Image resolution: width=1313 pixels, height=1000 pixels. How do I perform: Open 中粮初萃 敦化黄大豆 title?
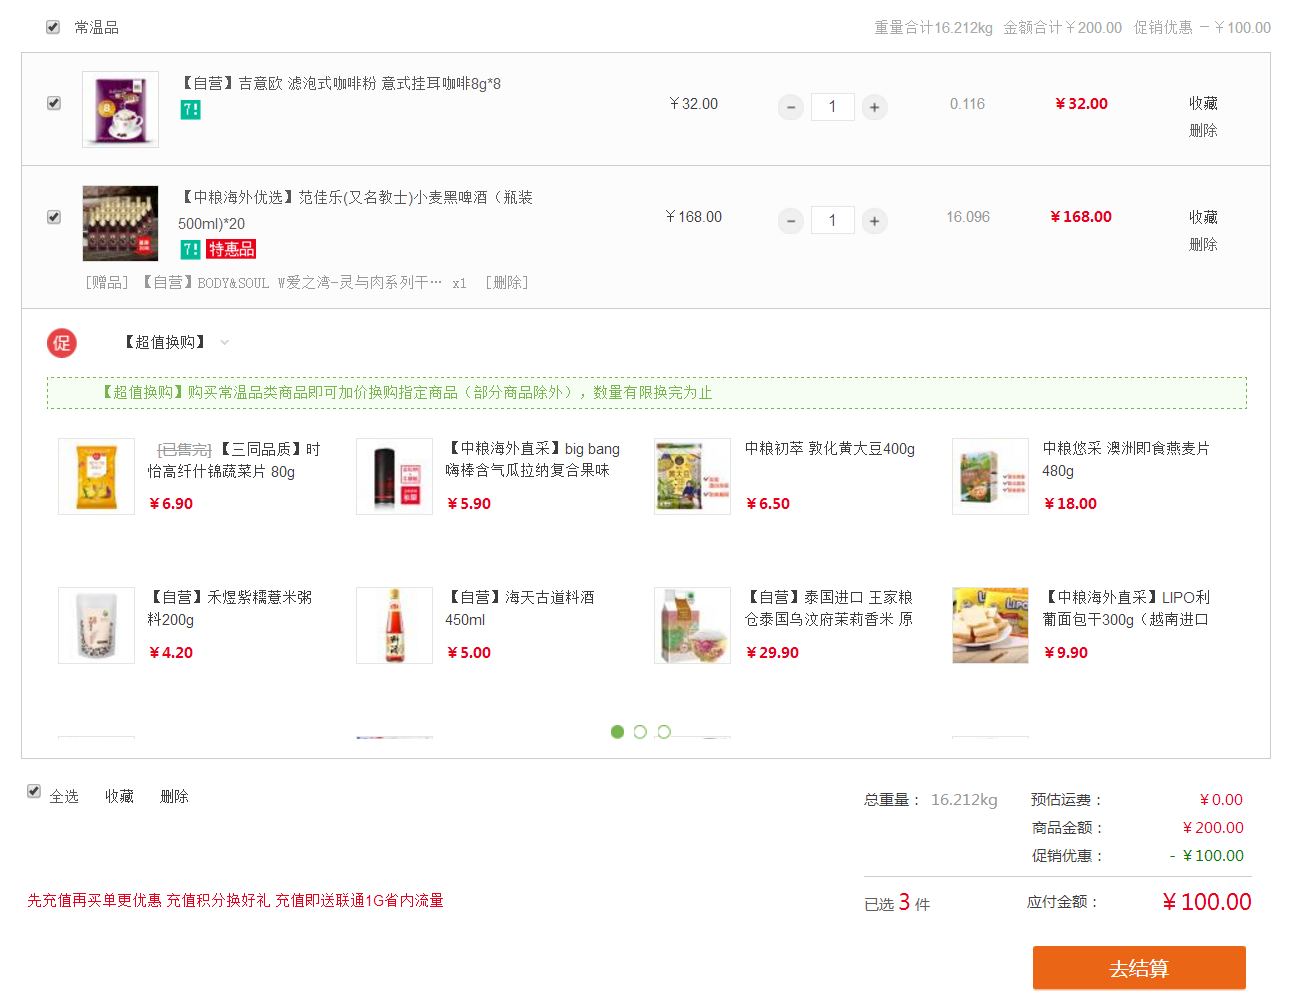830,449
